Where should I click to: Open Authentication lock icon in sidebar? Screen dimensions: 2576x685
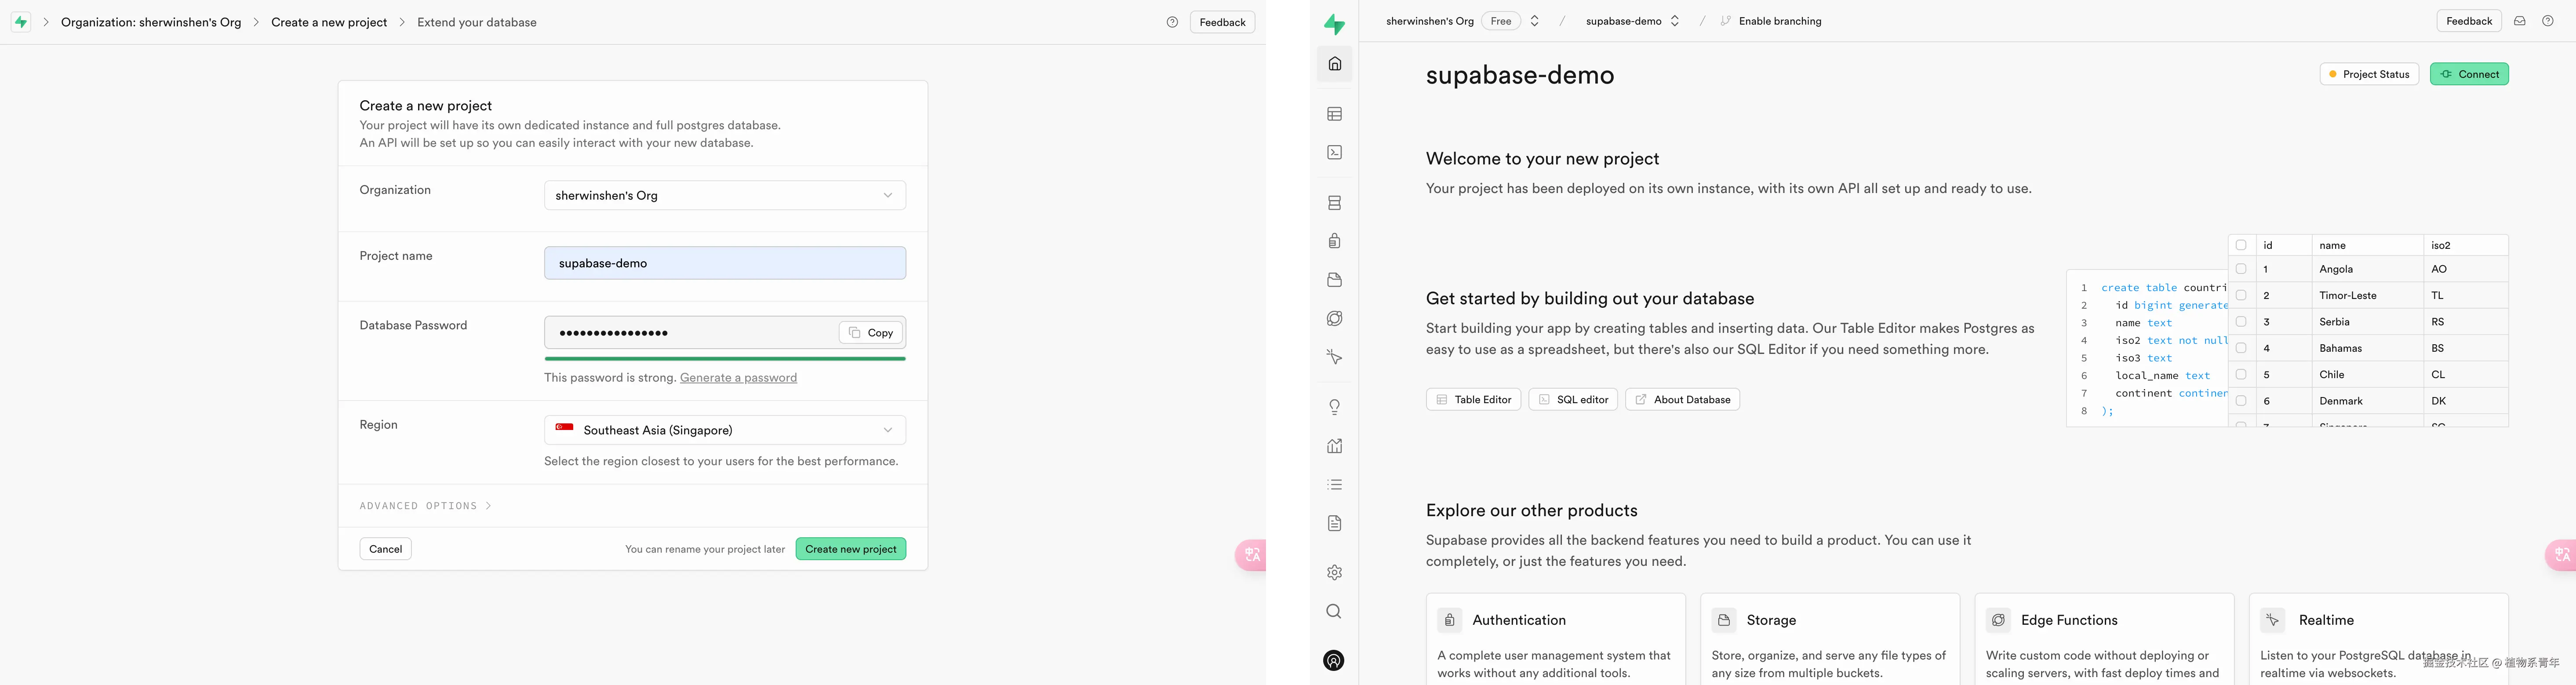(x=1334, y=241)
